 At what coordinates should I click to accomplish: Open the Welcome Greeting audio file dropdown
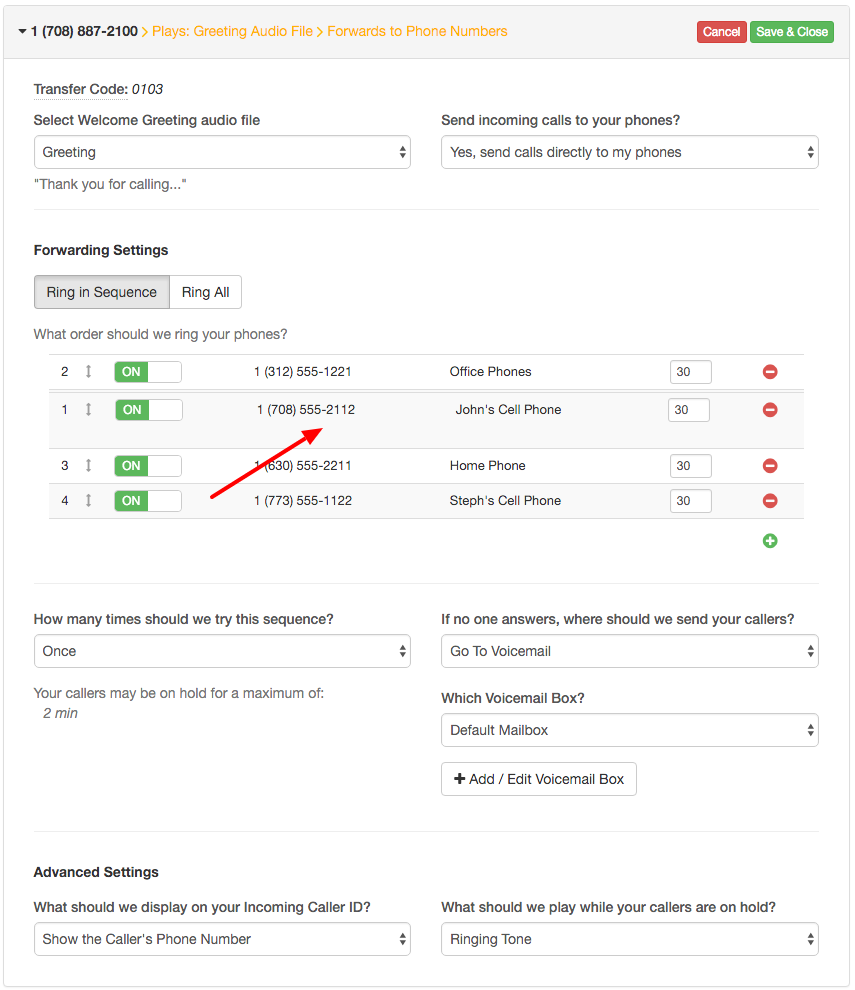[x=222, y=152]
